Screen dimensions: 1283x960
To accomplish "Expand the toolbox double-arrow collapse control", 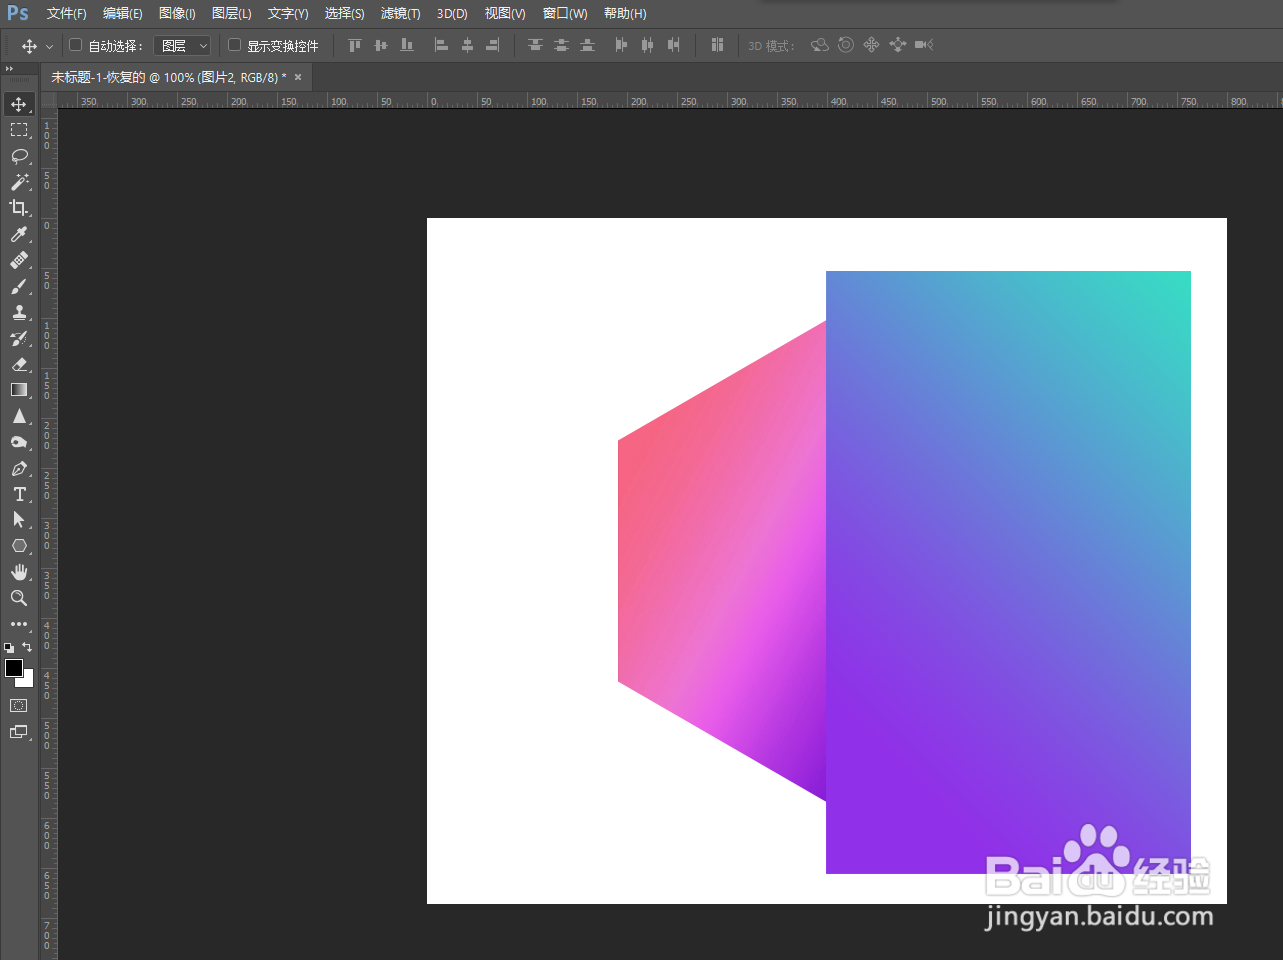I will click(x=9, y=69).
